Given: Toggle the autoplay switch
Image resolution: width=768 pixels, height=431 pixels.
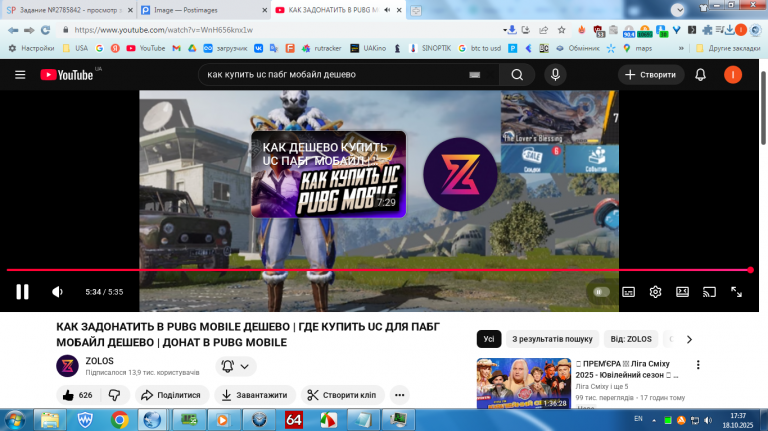Looking at the screenshot, I should [601, 292].
